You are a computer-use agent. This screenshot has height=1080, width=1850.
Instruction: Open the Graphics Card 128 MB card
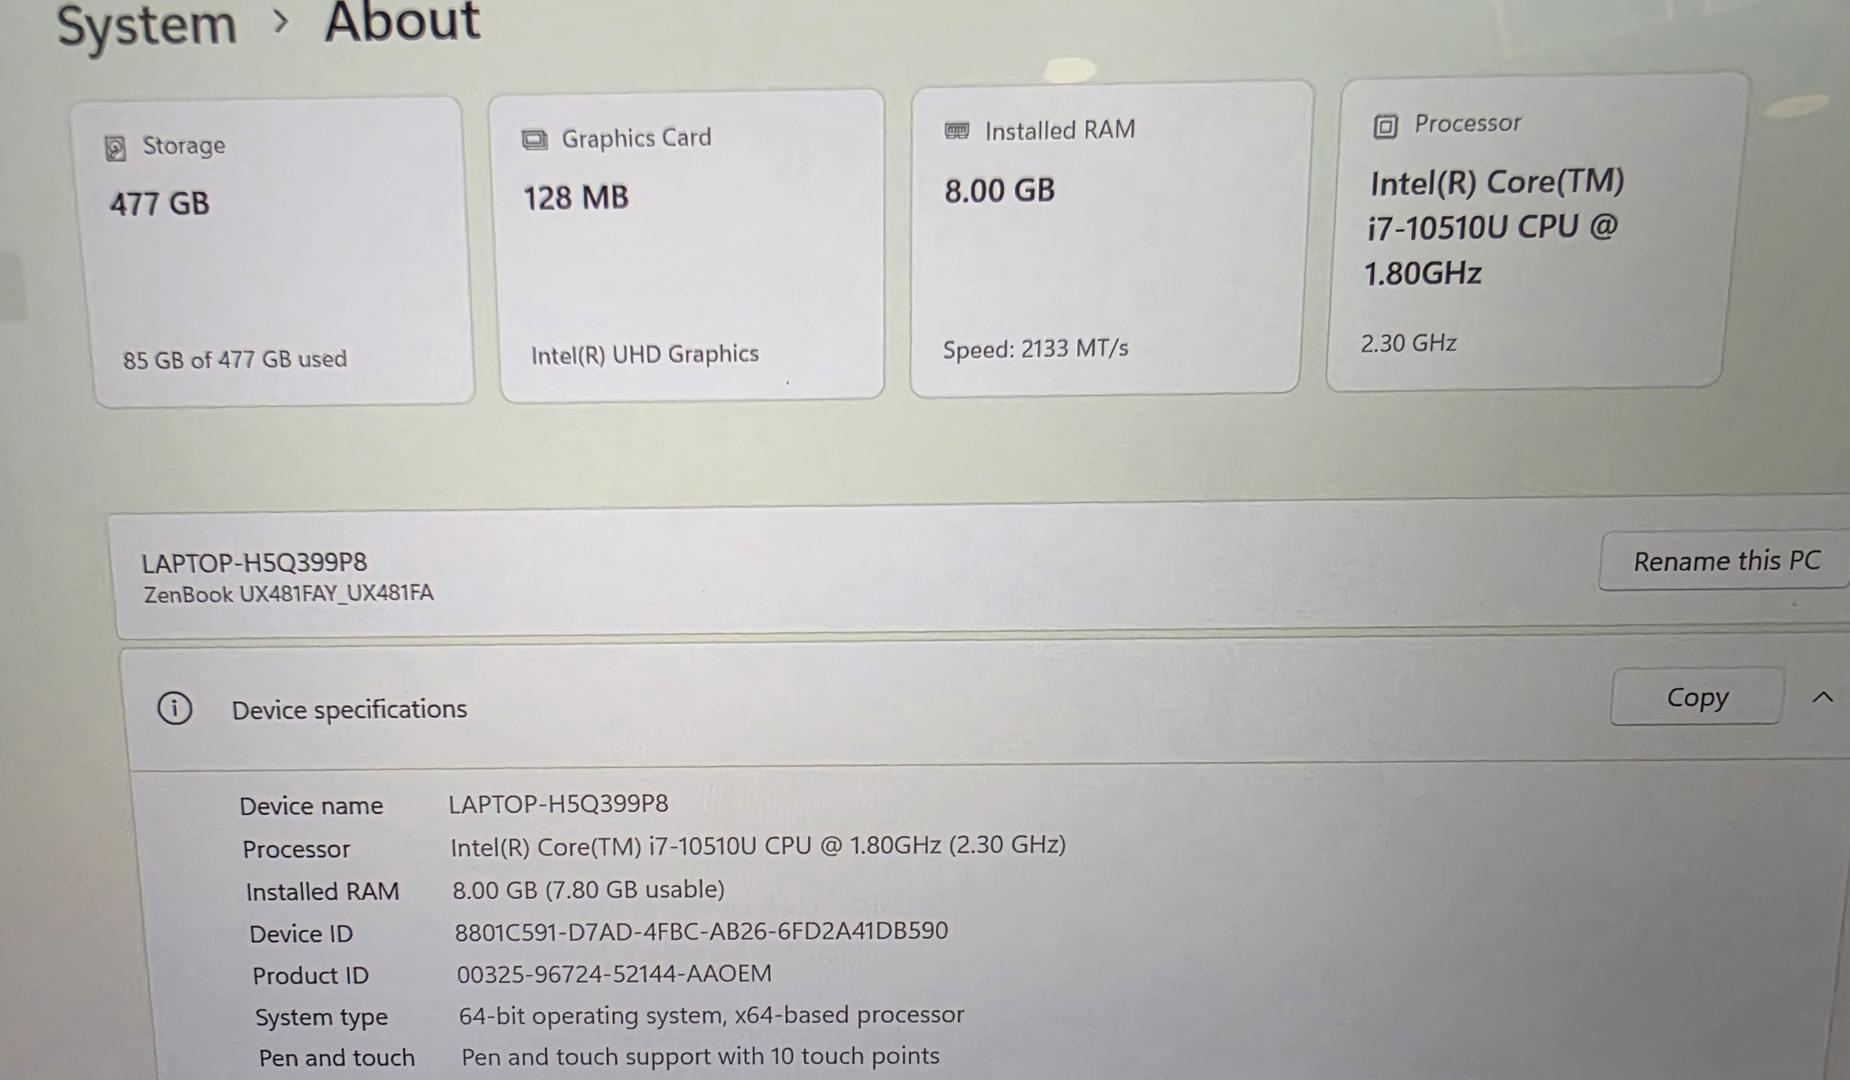click(692, 247)
